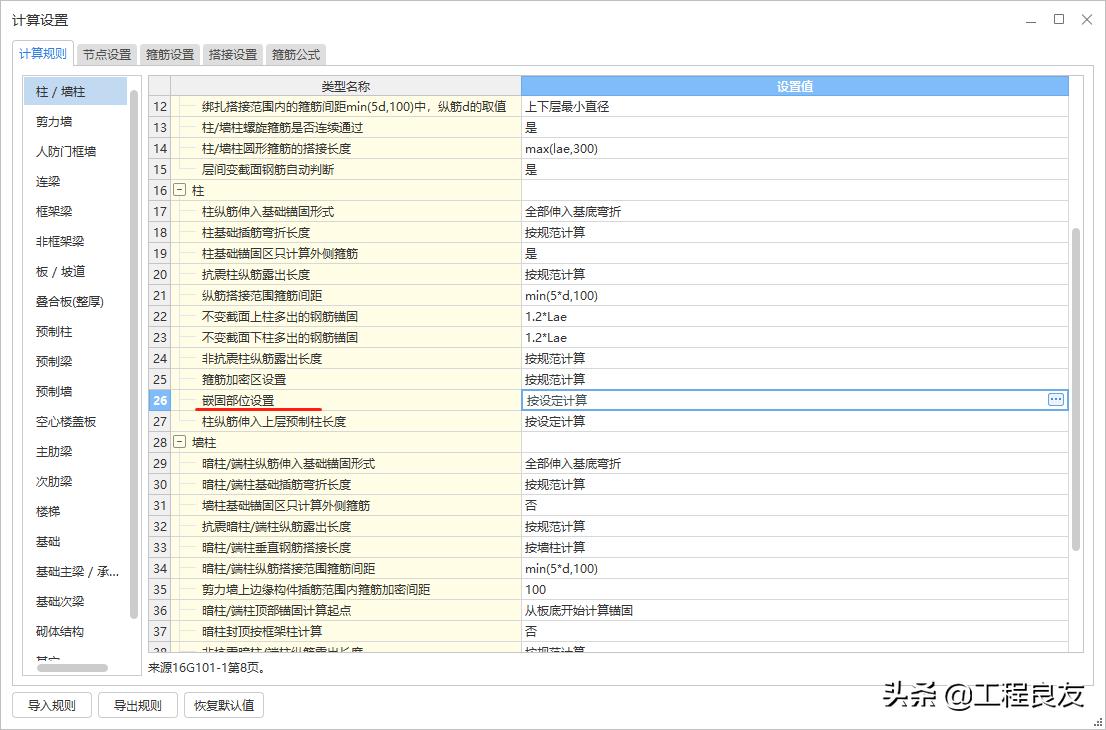
Task: Collapse the 墙柱 tree node
Action: pos(178,442)
